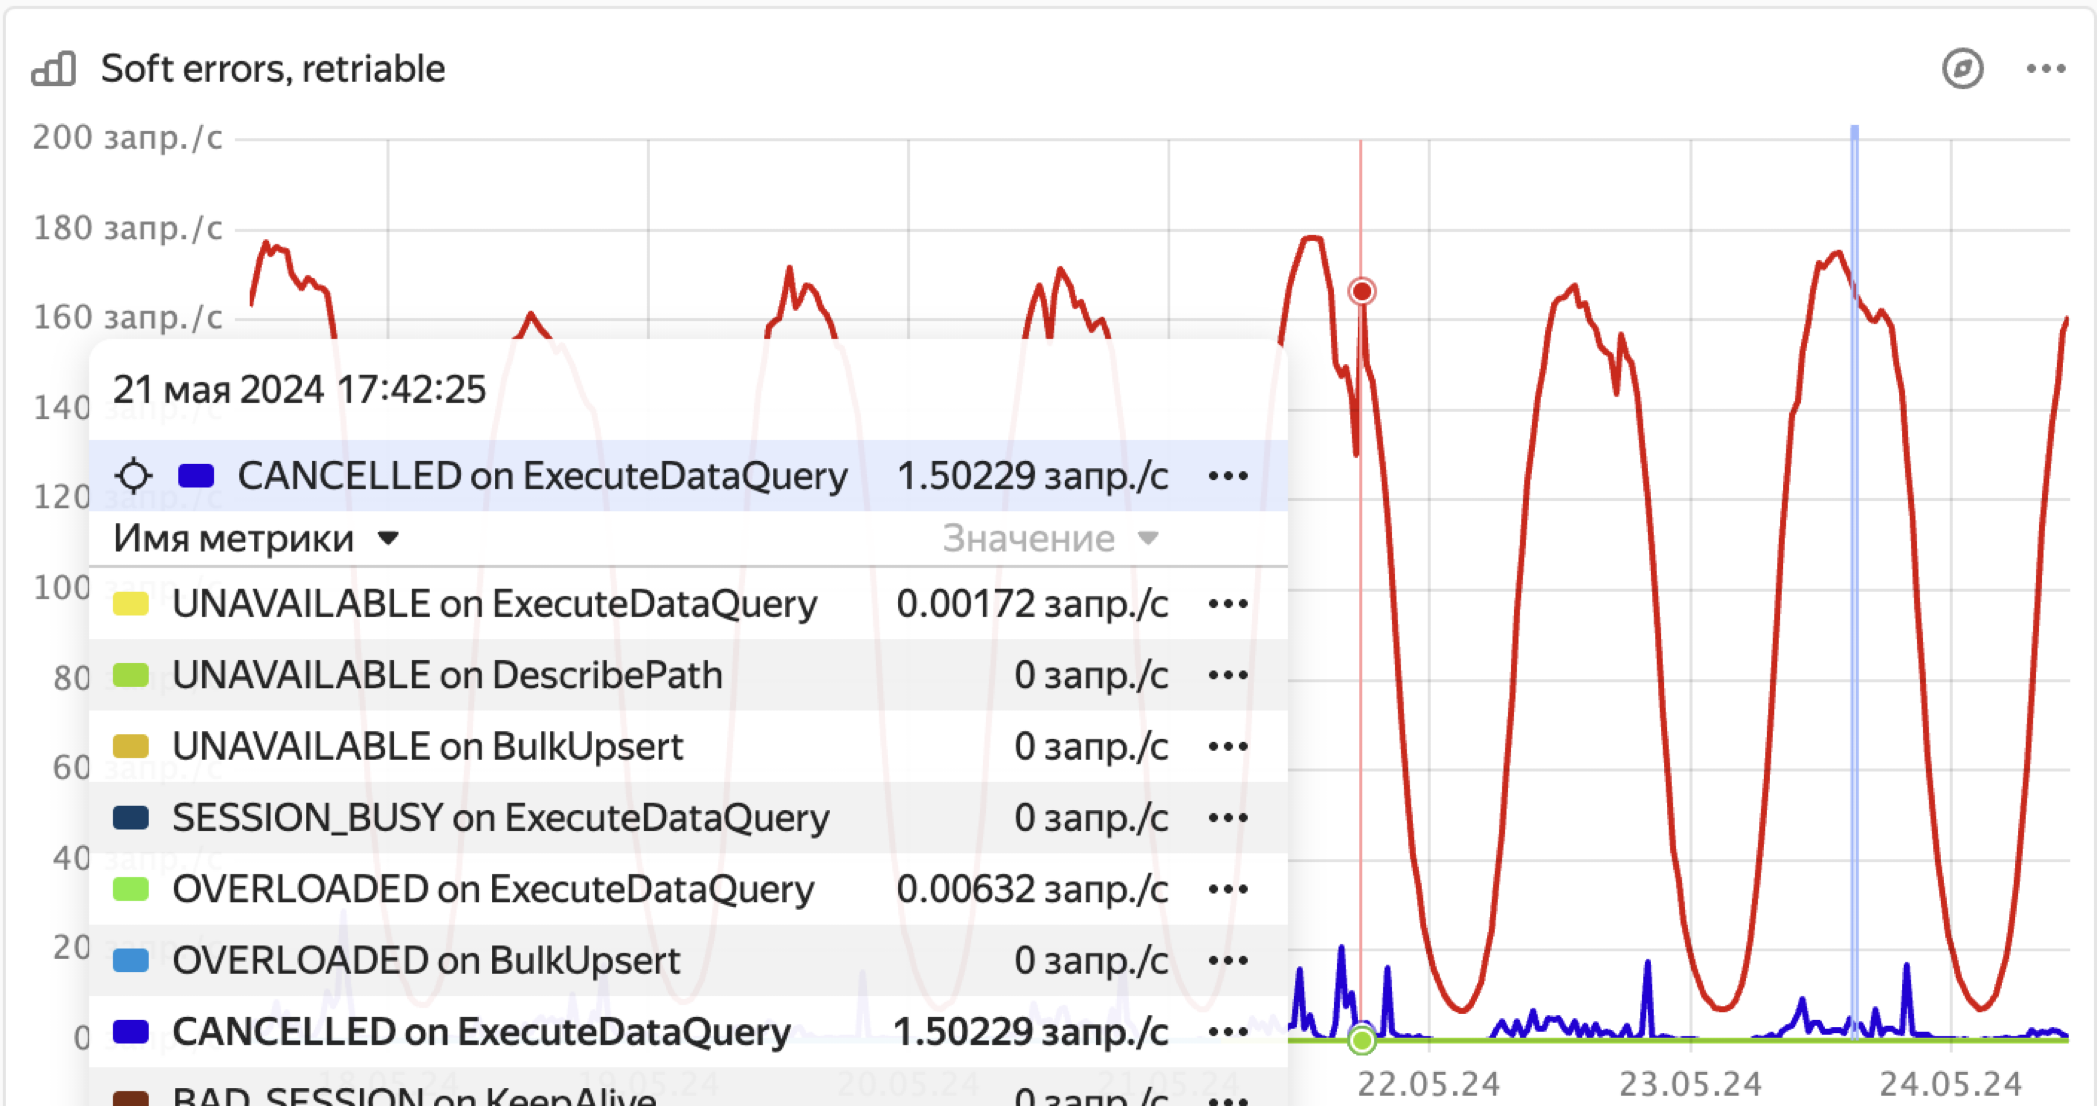Sort by the Имя метрики dropdown arrow
The height and width of the screenshot is (1106, 2097).
(x=389, y=539)
